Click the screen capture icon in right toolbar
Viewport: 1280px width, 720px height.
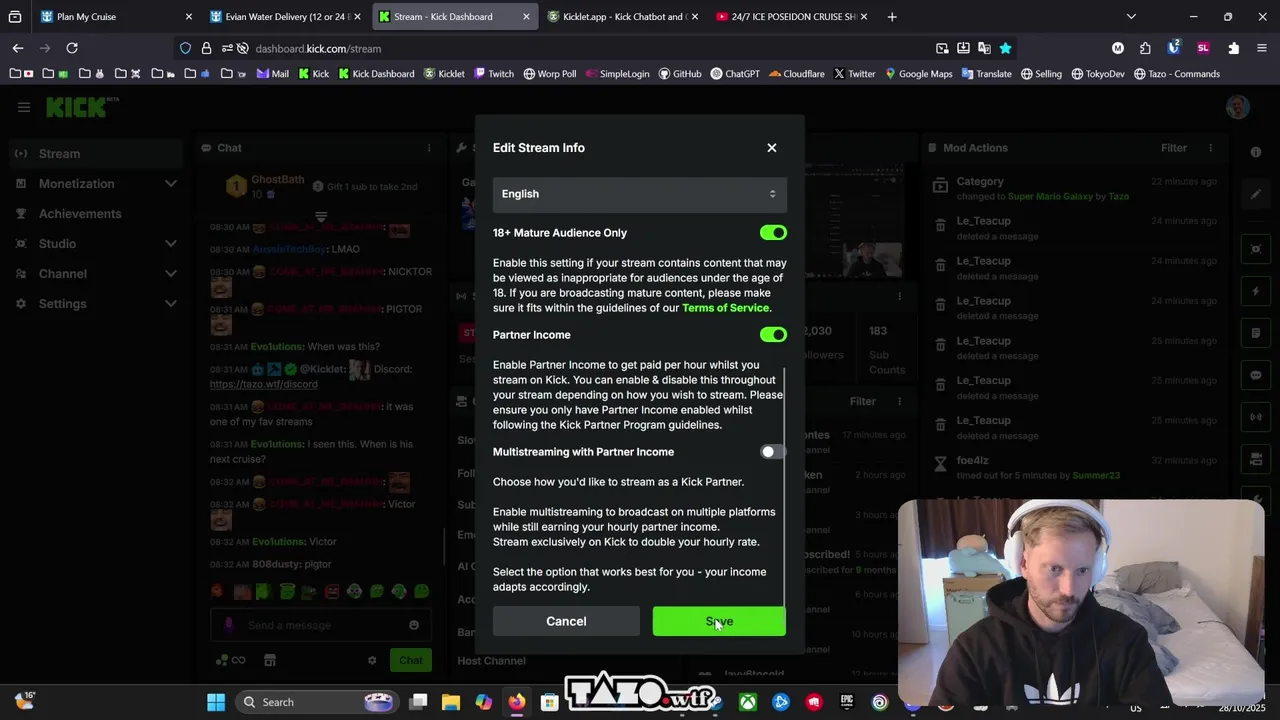point(1256,249)
